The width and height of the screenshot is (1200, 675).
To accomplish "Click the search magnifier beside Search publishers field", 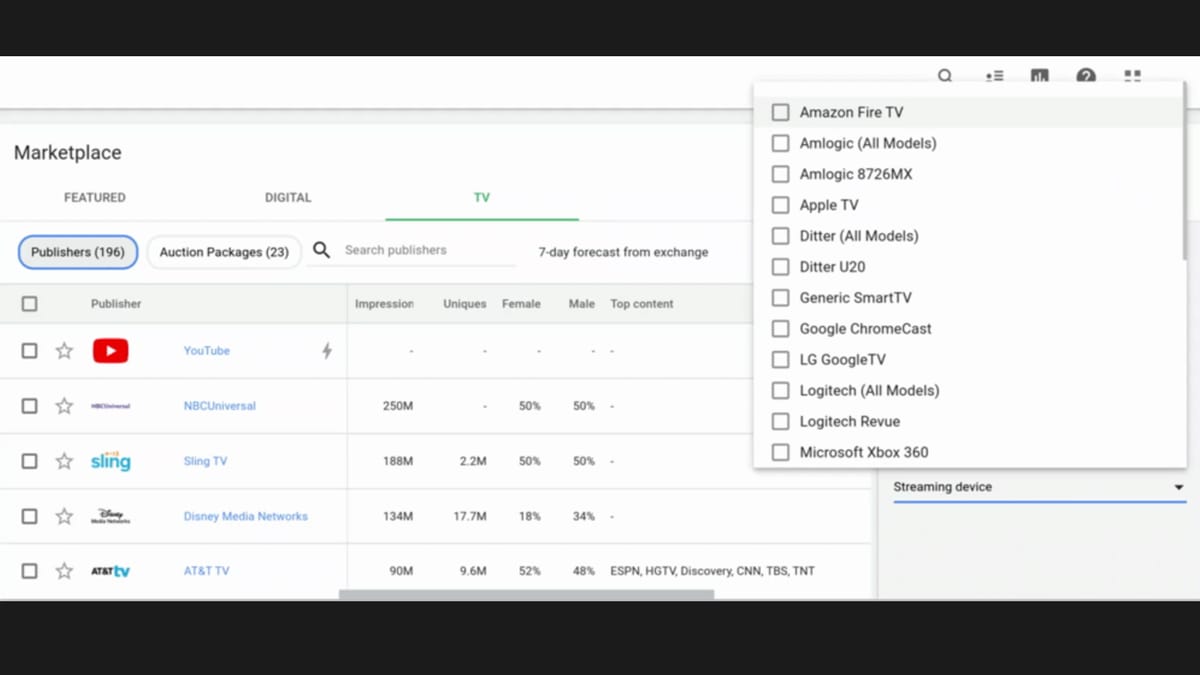I will 321,250.
